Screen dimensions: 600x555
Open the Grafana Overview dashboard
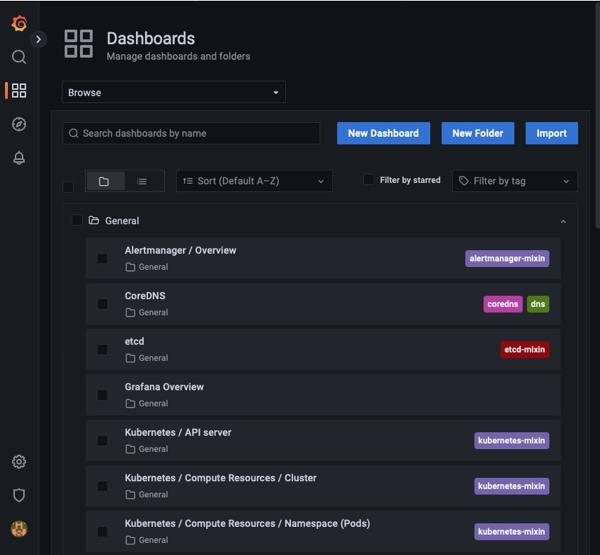(x=164, y=387)
